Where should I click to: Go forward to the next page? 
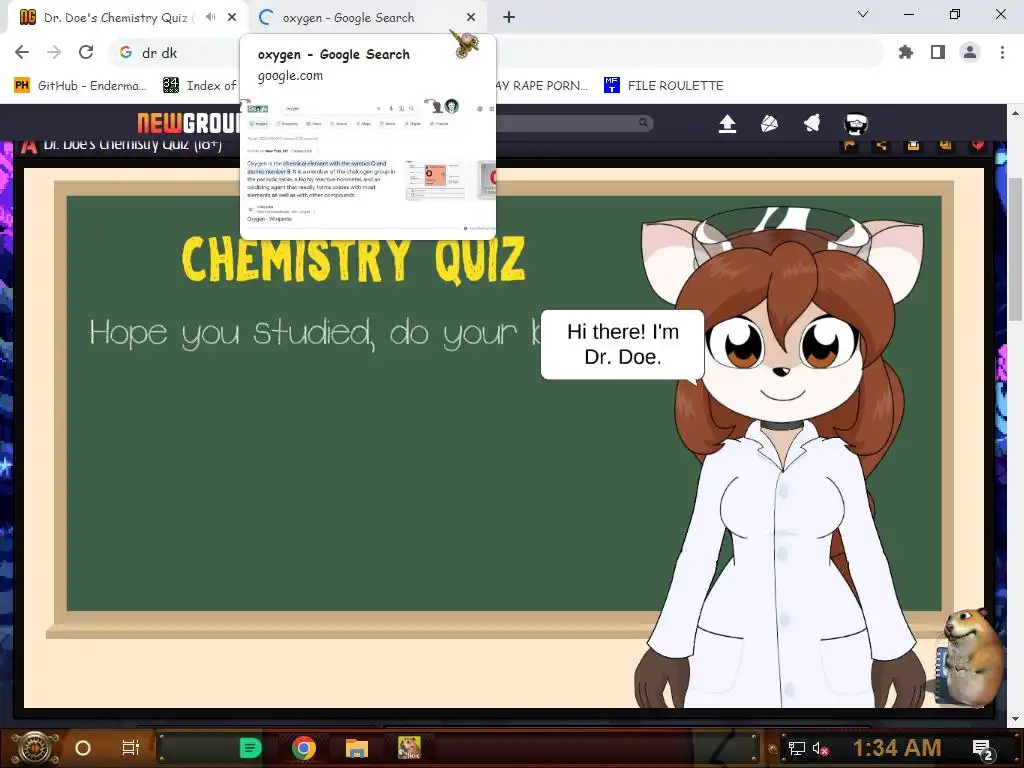click(54, 52)
